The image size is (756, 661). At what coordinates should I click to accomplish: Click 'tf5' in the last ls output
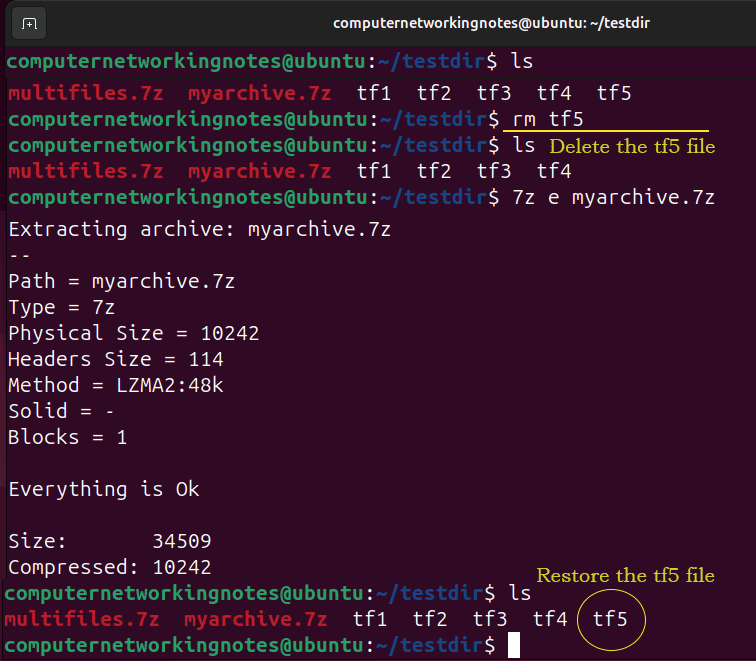pos(610,619)
